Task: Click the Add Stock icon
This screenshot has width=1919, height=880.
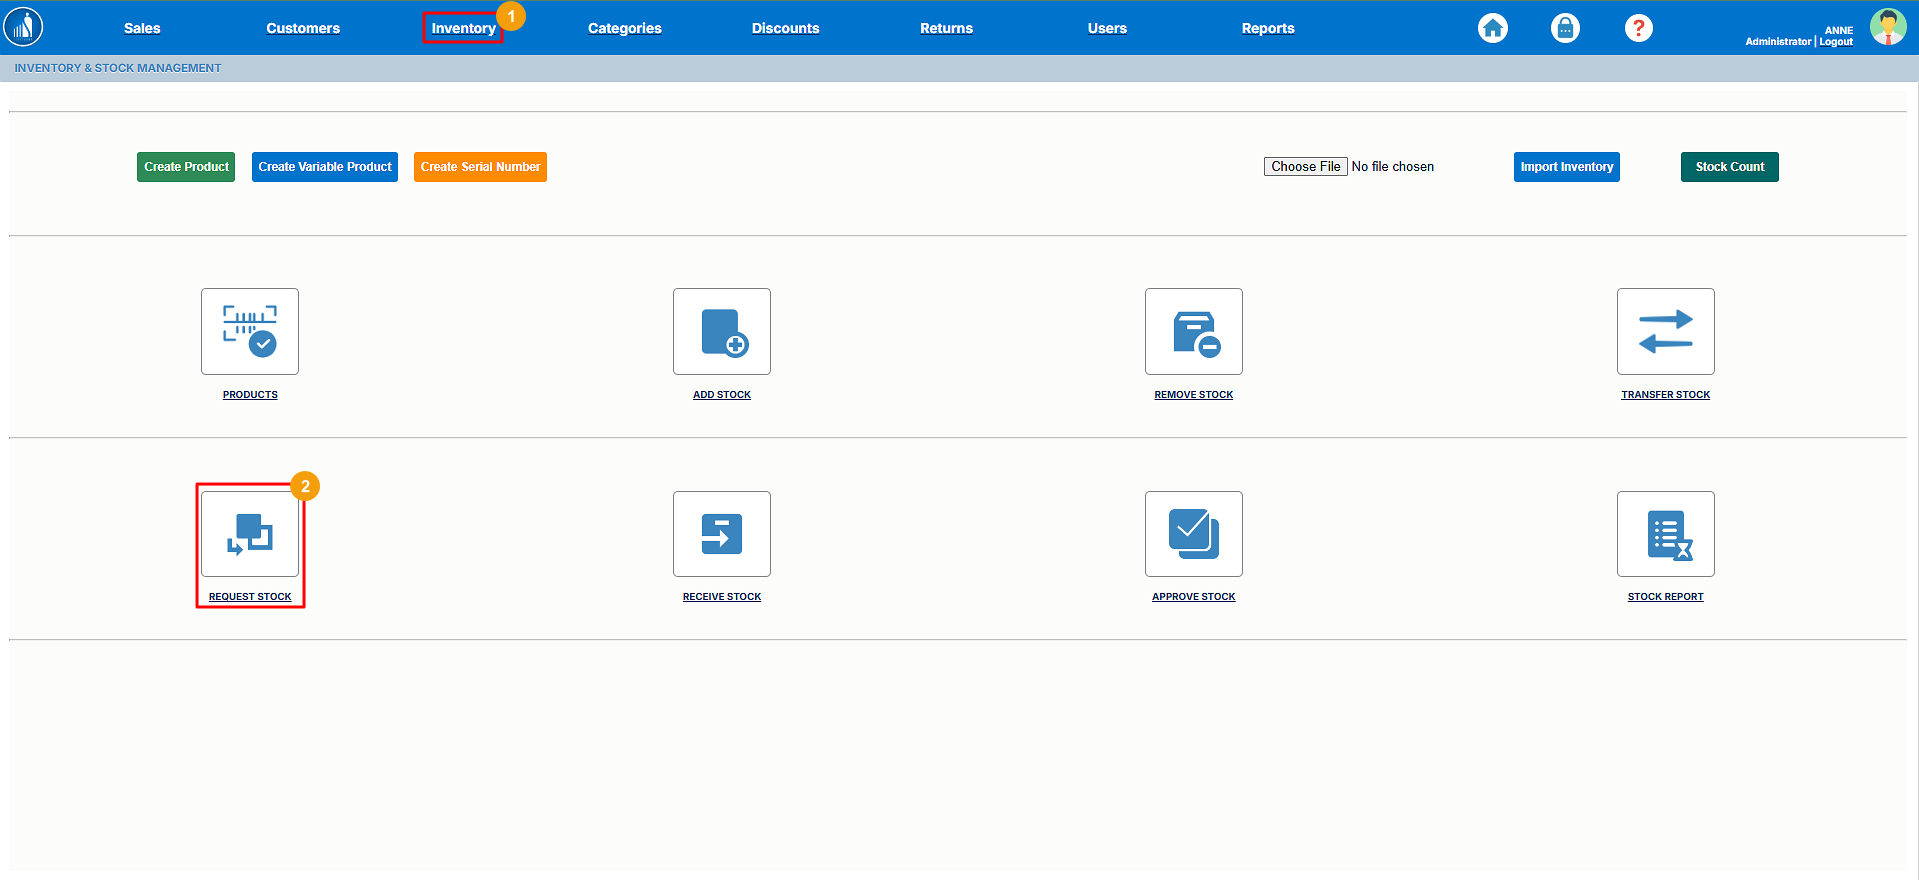Action: (x=721, y=332)
